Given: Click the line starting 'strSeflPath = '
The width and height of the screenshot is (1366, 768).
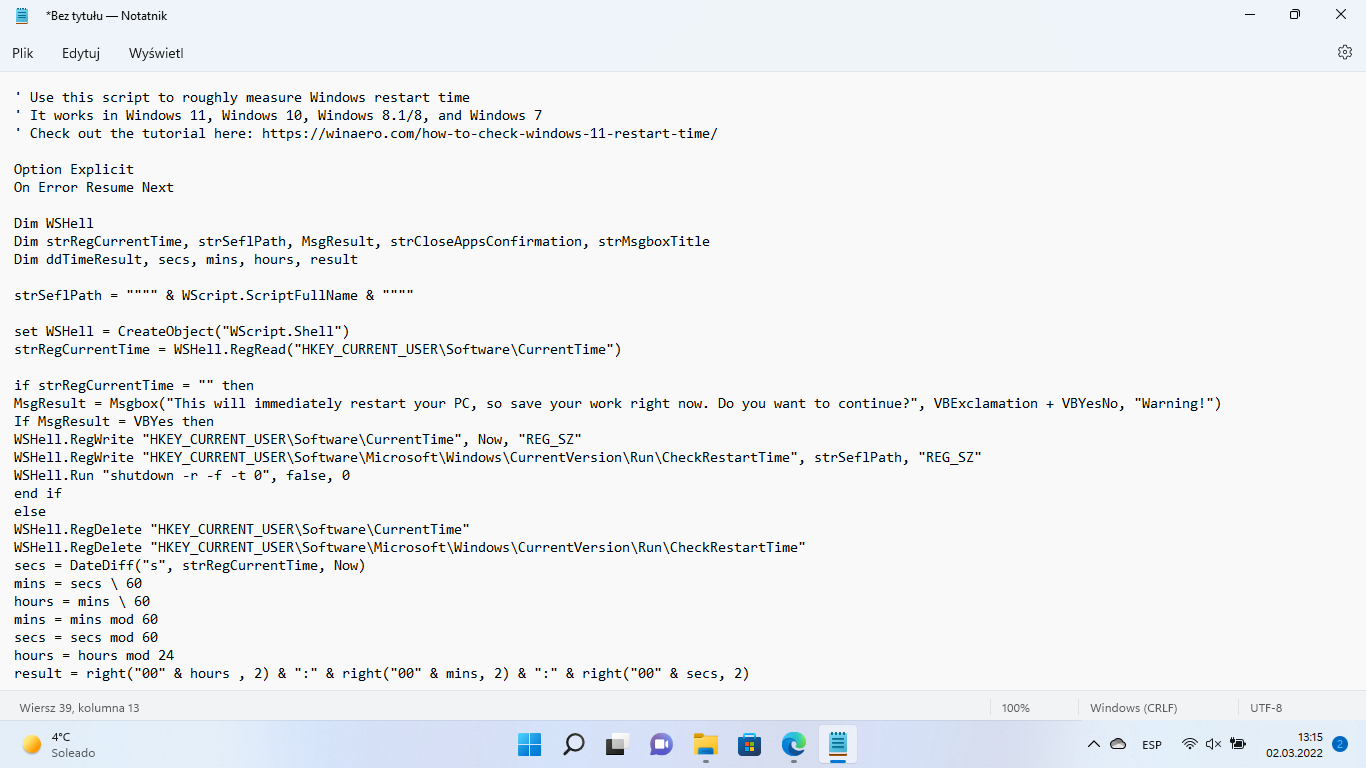Looking at the screenshot, I should [214, 295].
